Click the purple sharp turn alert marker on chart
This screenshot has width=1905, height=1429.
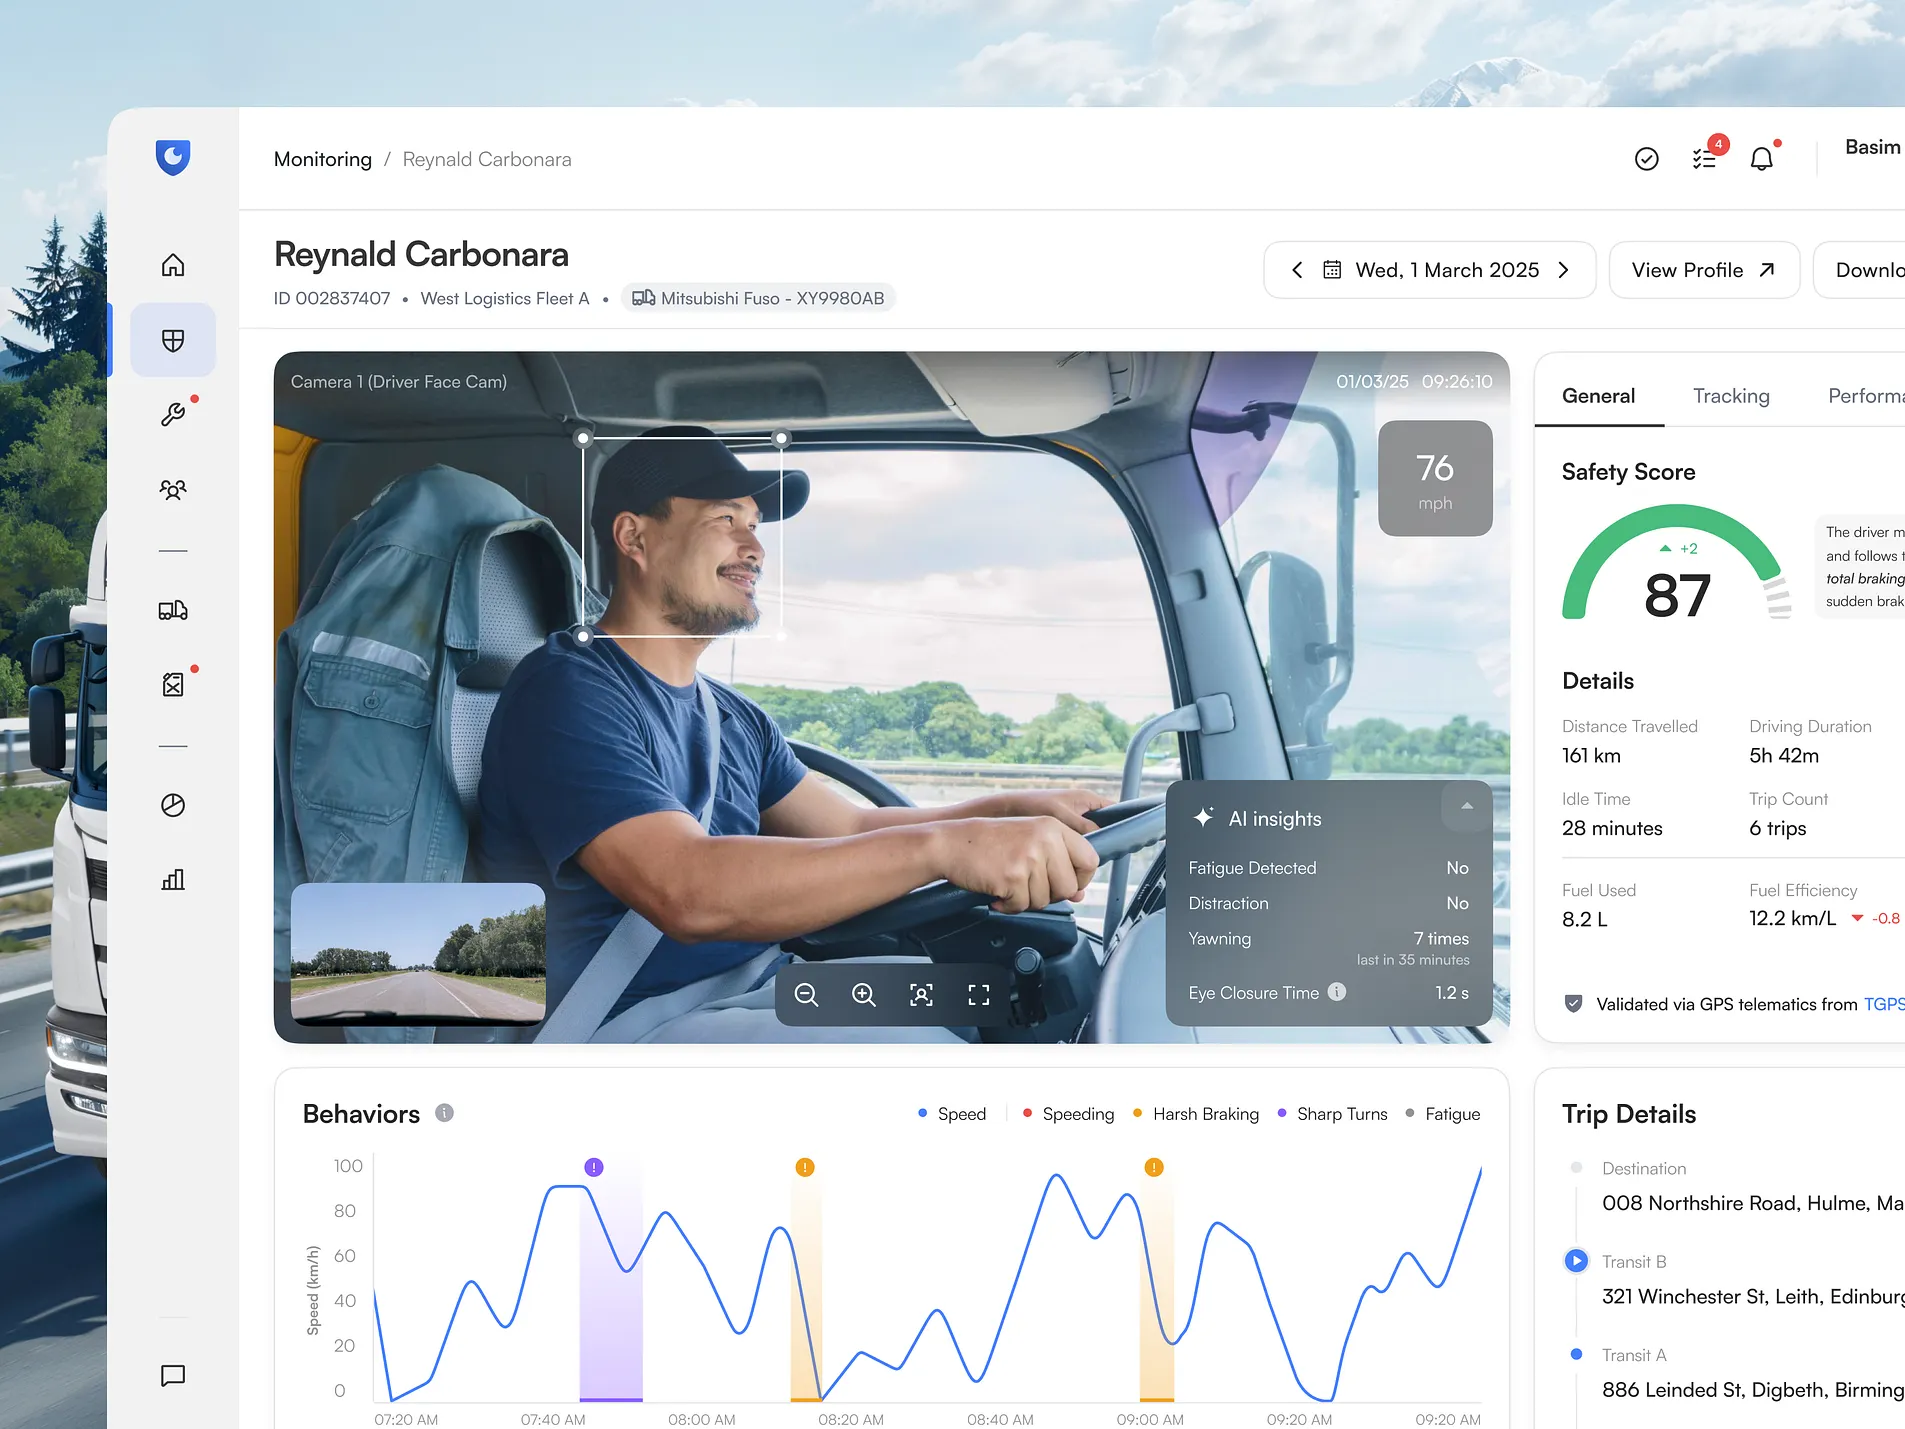594,1167
